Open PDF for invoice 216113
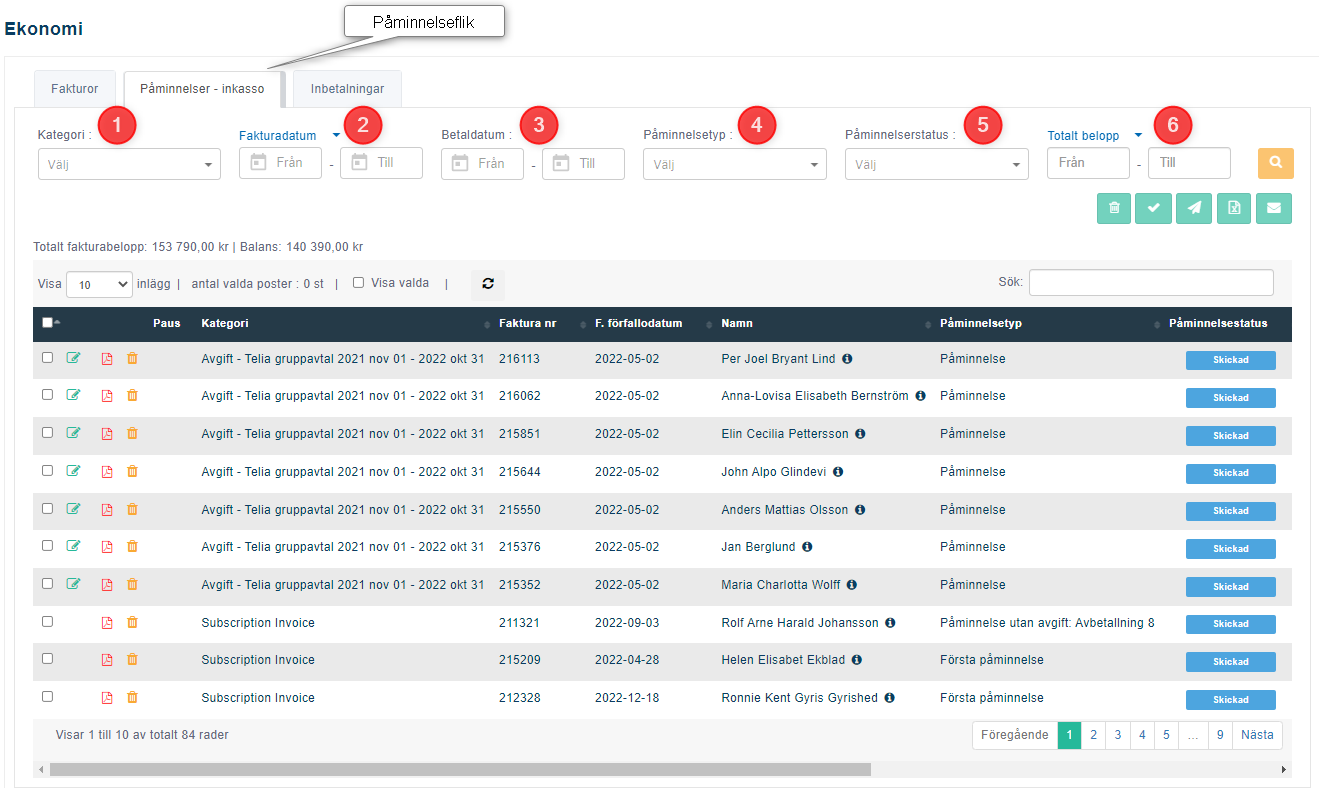 (x=107, y=358)
